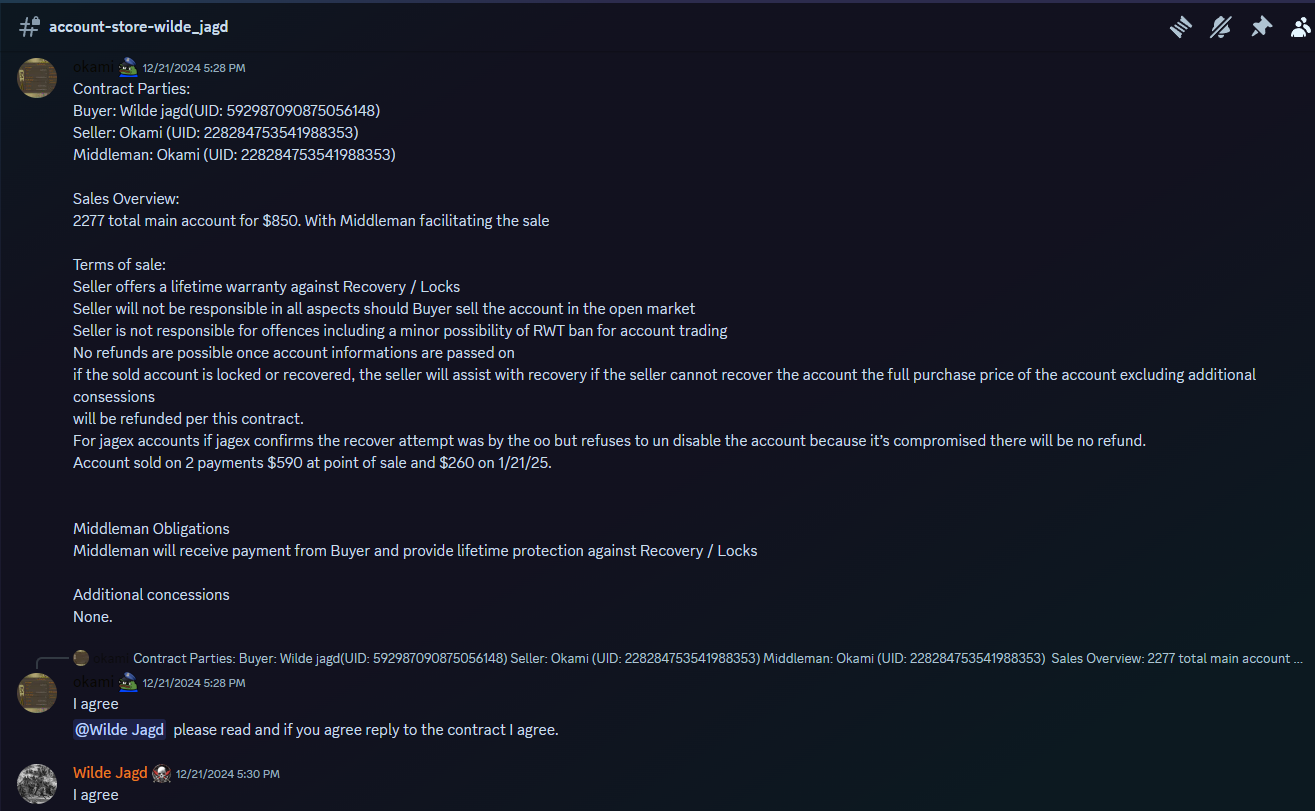Click small avatar in the reply preview

click(x=81, y=658)
